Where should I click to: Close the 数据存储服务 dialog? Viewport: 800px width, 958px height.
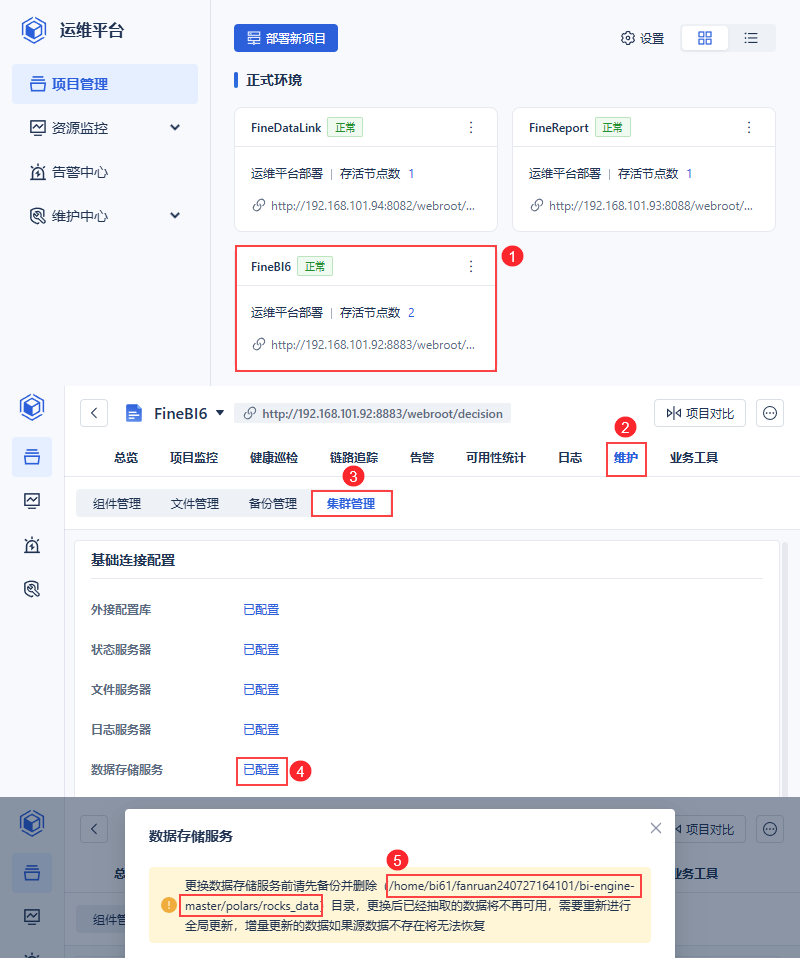[656, 828]
